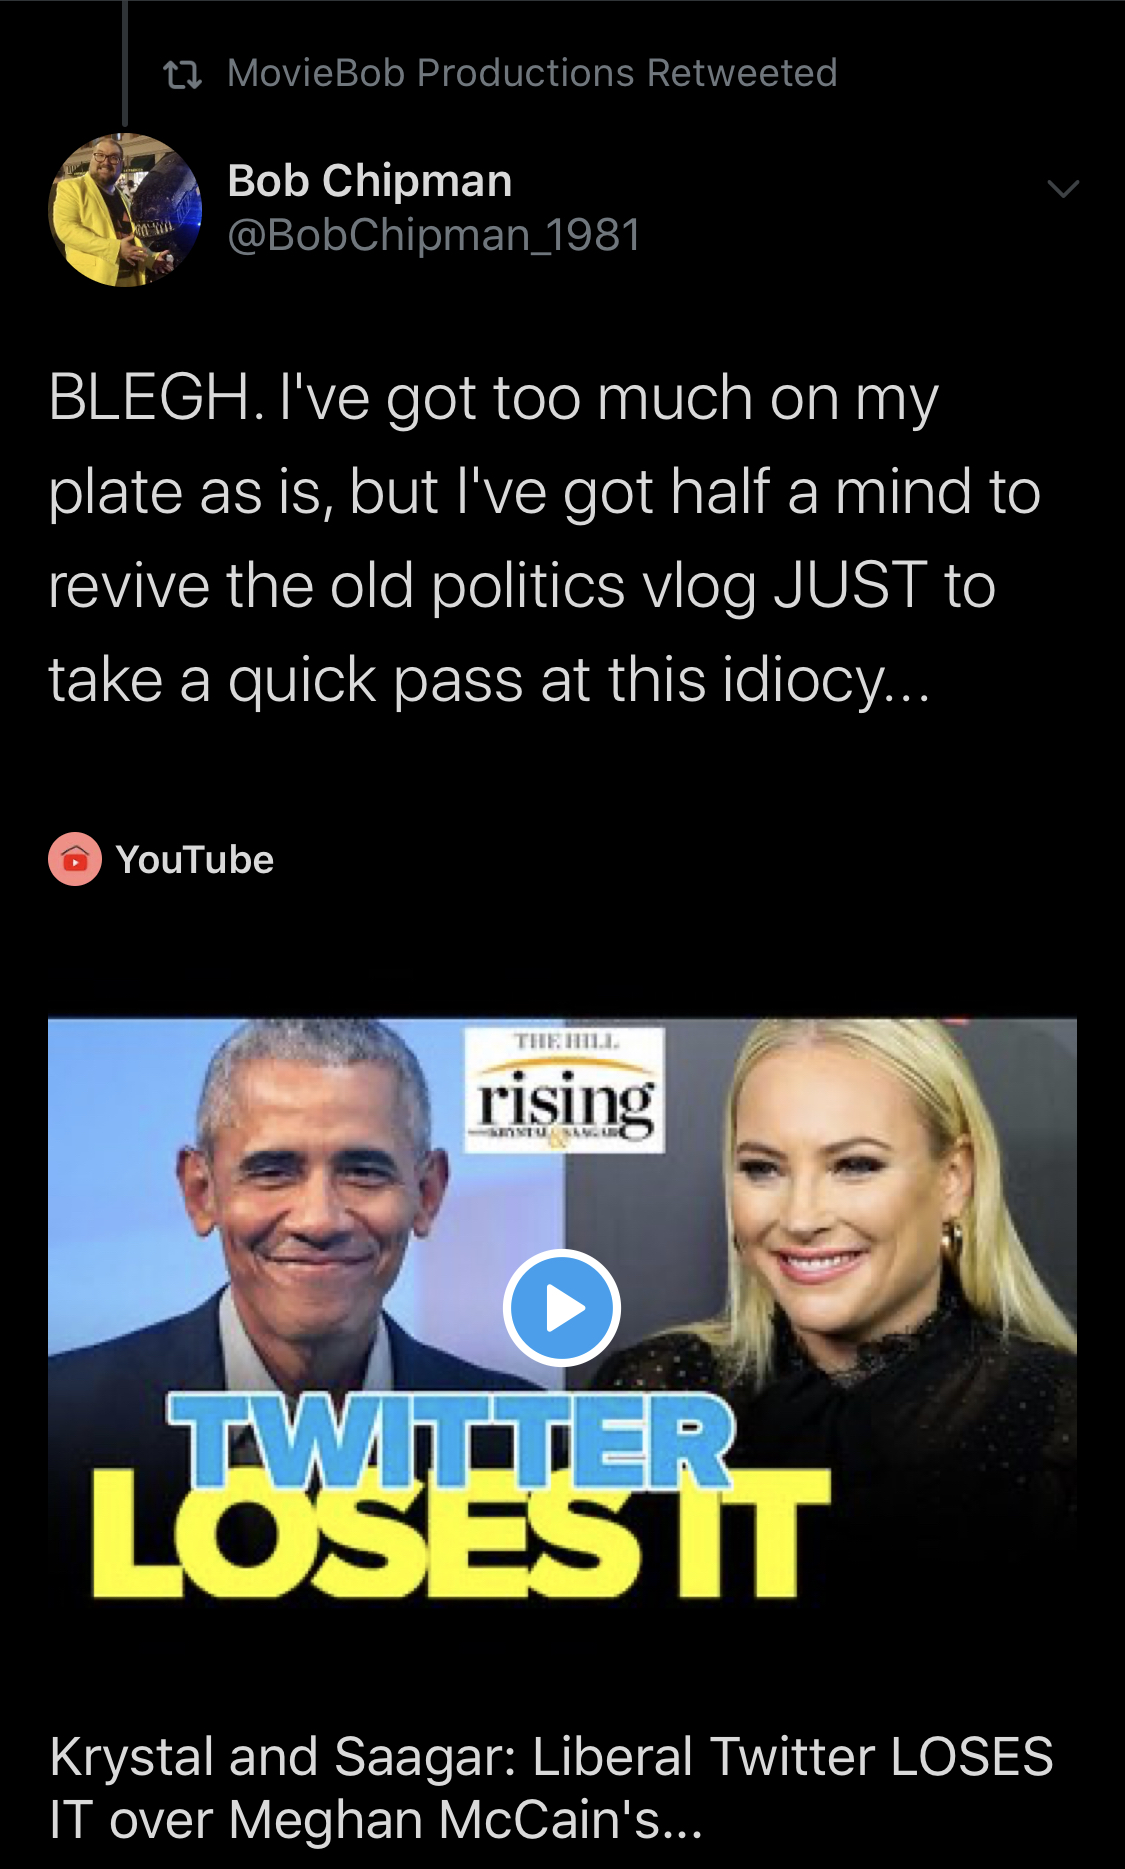Open Bob Chipman's profile avatar
Screen dimensions: 1125x1869
click(x=125, y=210)
